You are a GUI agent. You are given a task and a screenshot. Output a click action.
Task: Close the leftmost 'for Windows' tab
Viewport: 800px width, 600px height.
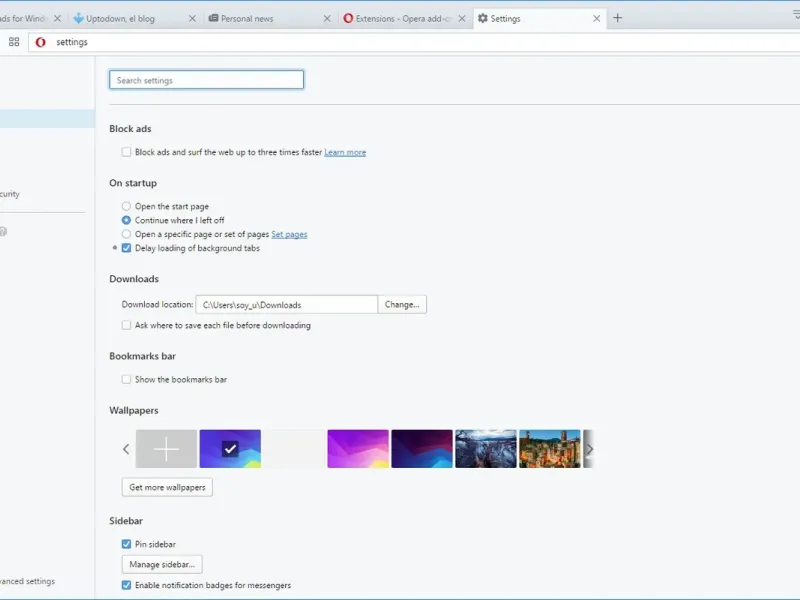[x=58, y=18]
